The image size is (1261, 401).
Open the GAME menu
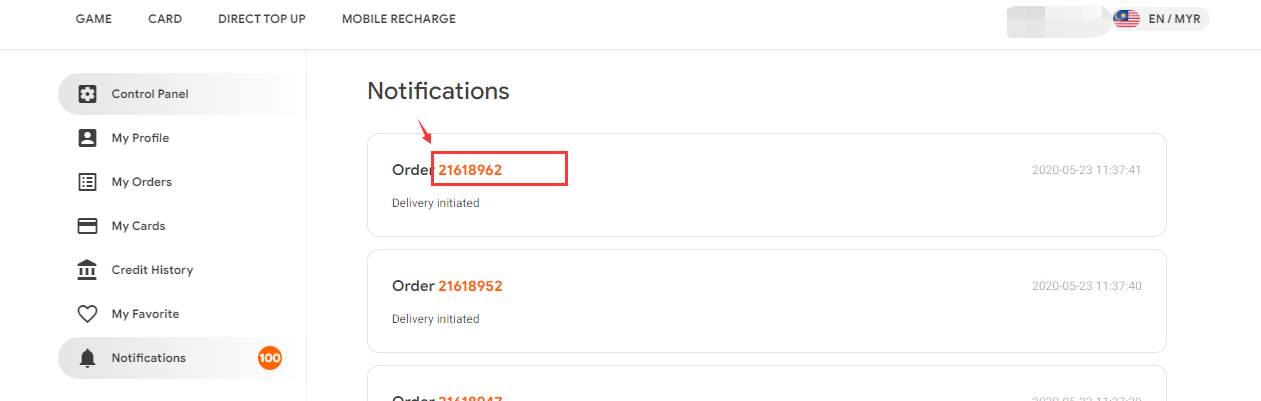pyautogui.click(x=94, y=19)
